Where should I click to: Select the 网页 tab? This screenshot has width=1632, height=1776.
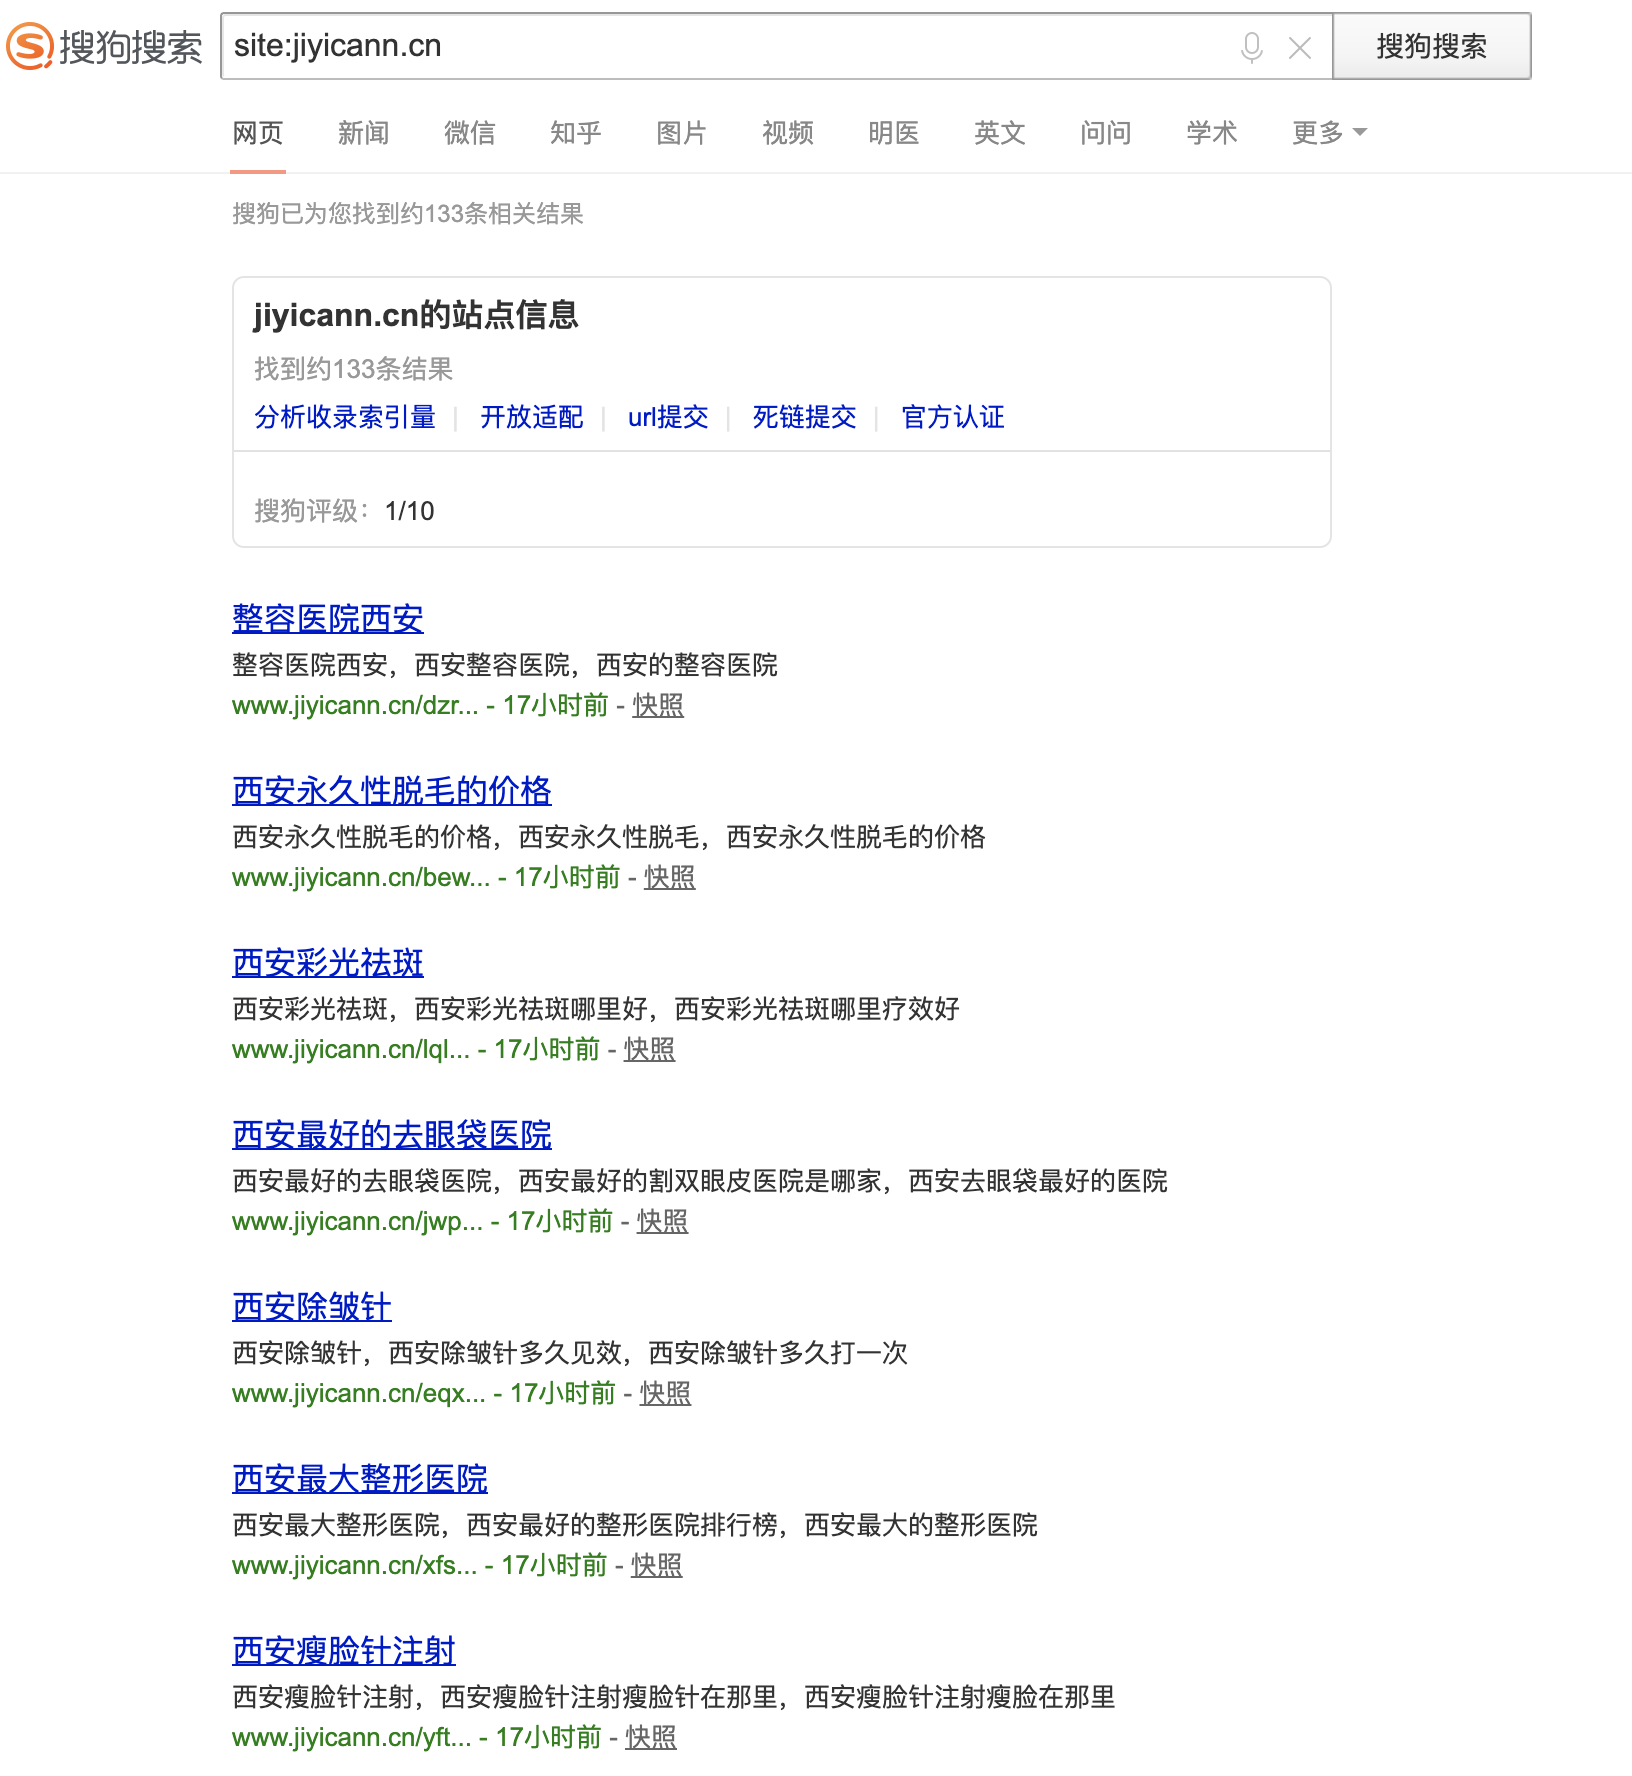(x=258, y=133)
